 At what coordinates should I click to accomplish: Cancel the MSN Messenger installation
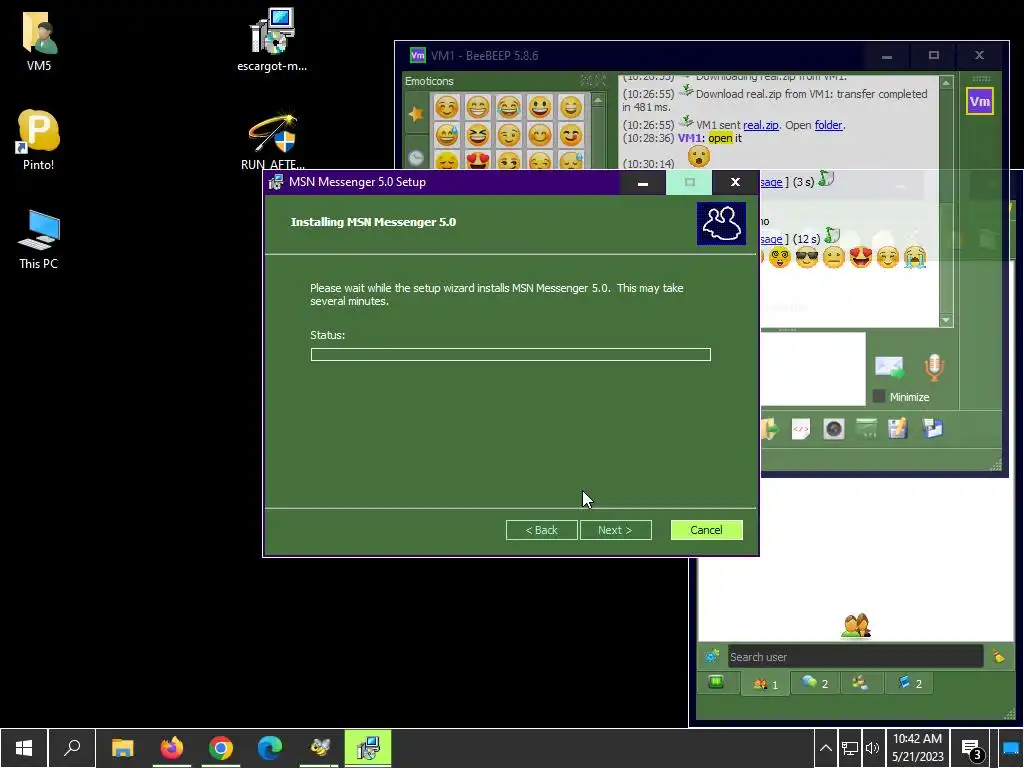pyautogui.click(x=706, y=530)
